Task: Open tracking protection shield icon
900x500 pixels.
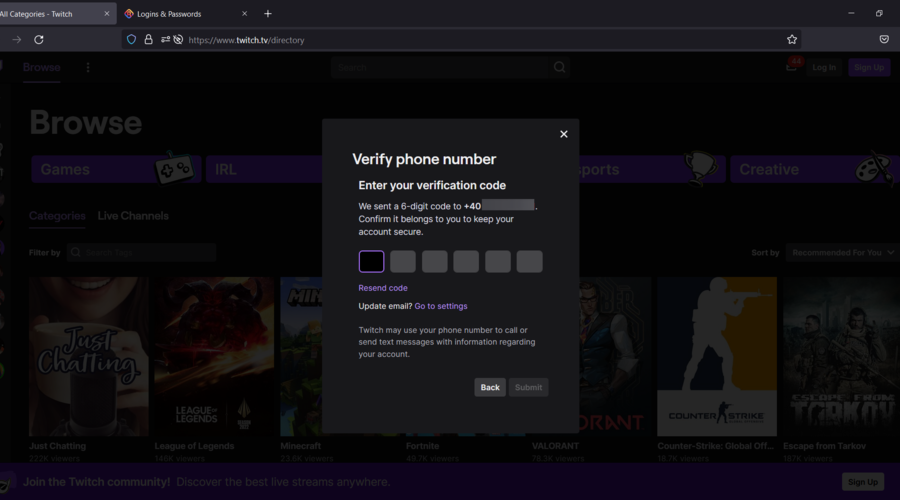Action: pos(131,40)
